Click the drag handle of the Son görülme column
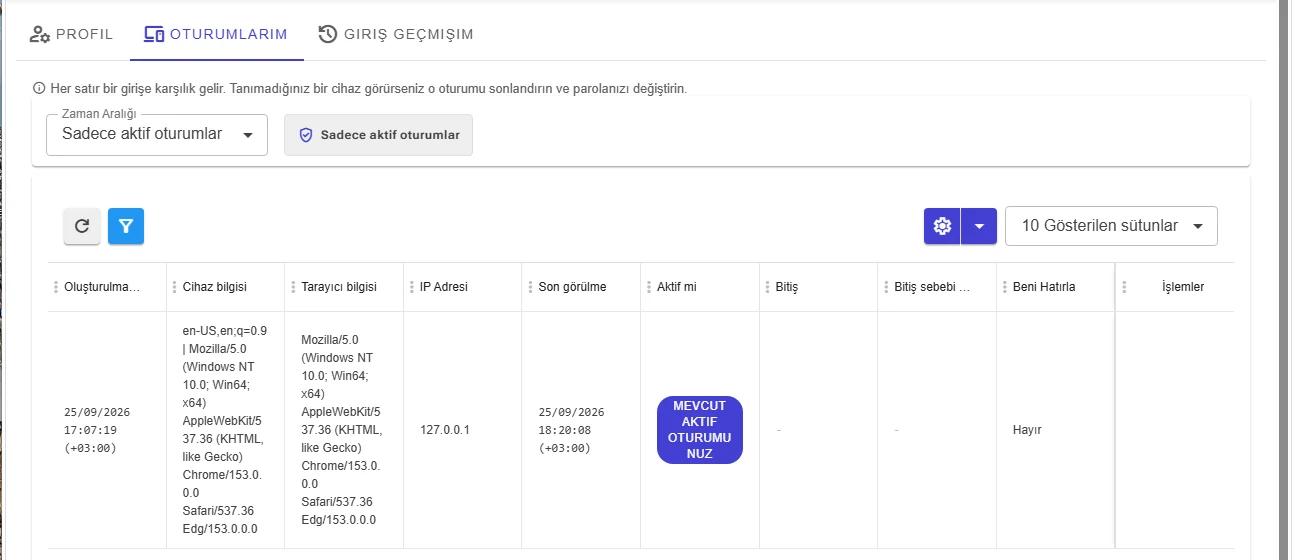Image resolution: width=1295 pixels, height=560 pixels. point(530,287)
